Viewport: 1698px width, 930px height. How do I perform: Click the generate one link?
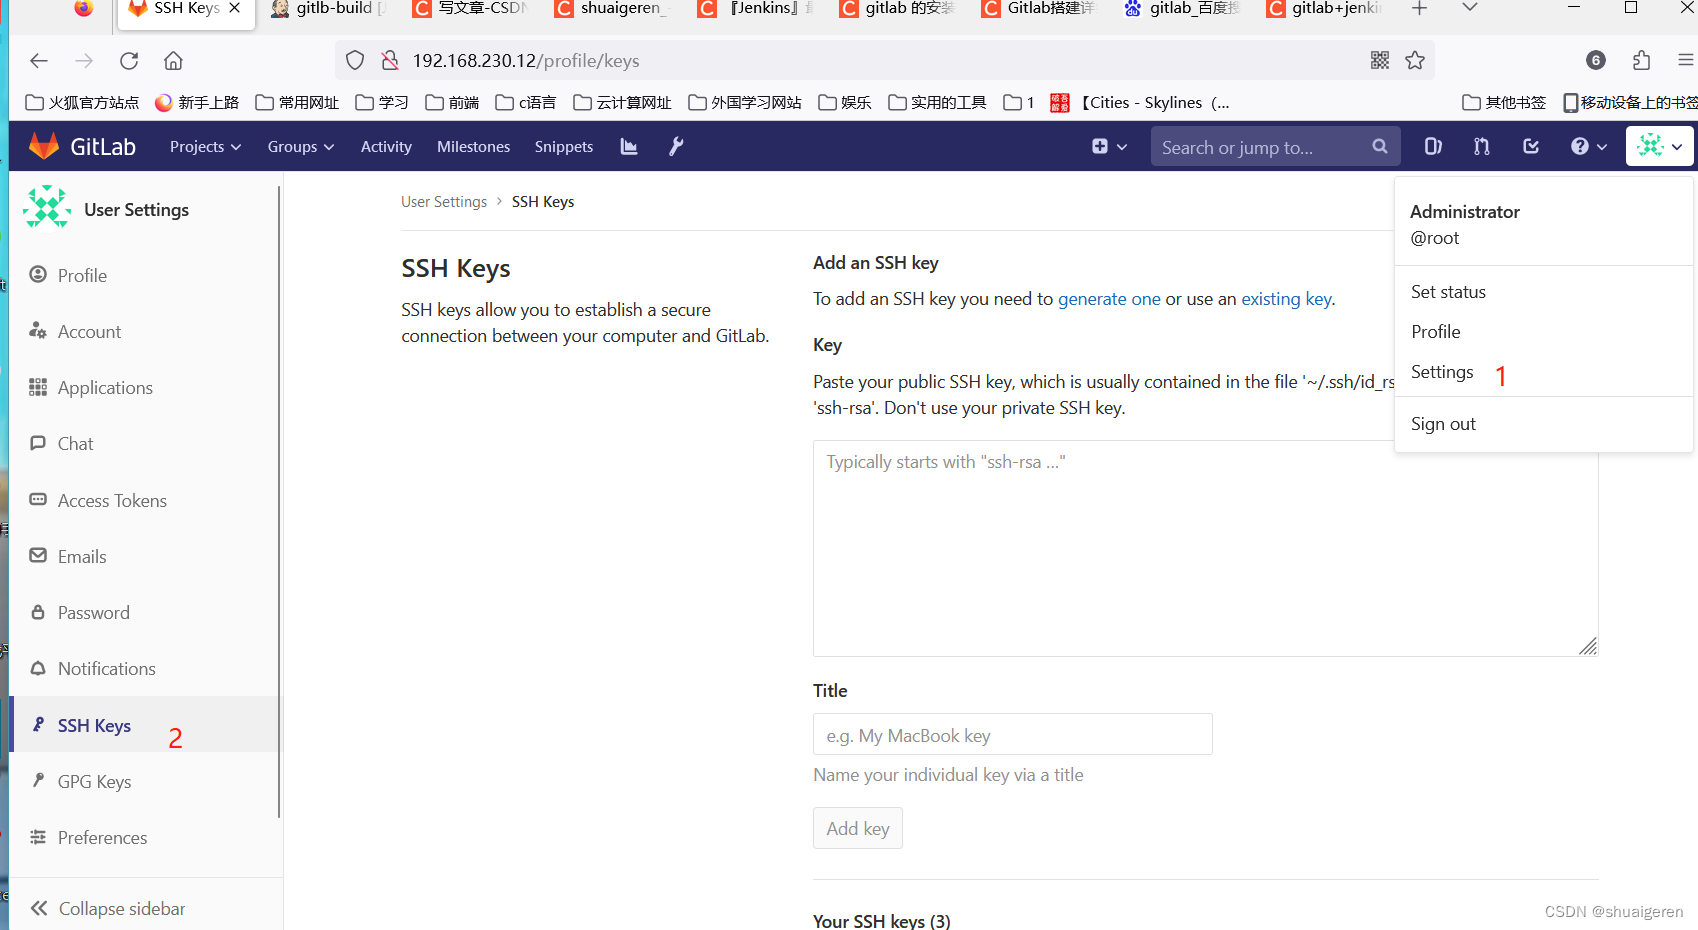pyautogui.click(x=1109, y=298)
